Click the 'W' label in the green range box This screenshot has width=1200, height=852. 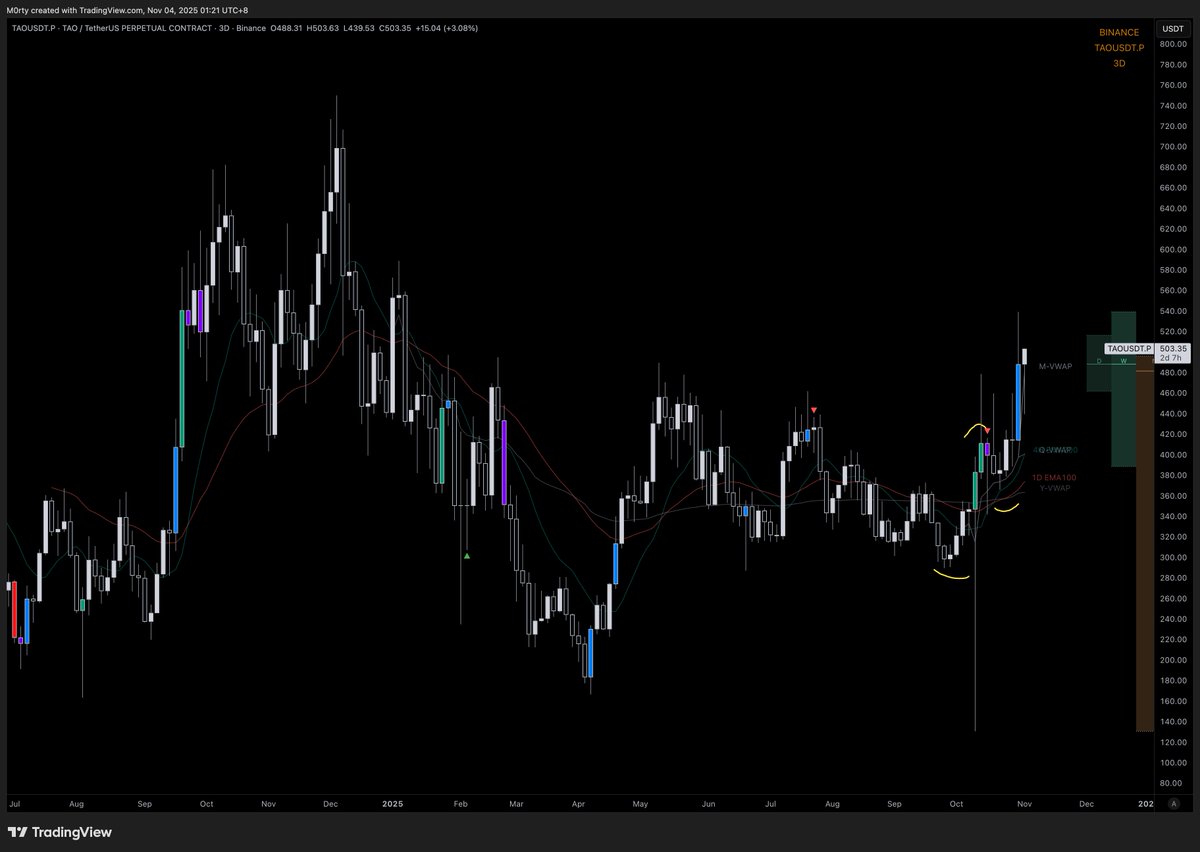click(x=1123, y=361)
